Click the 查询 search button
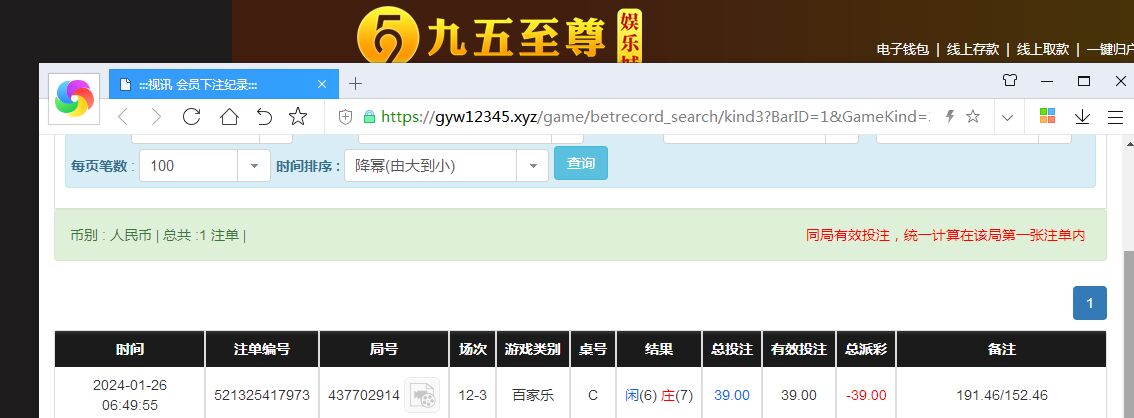Viewport: 1134px width, 418px height. click(581, 163)
